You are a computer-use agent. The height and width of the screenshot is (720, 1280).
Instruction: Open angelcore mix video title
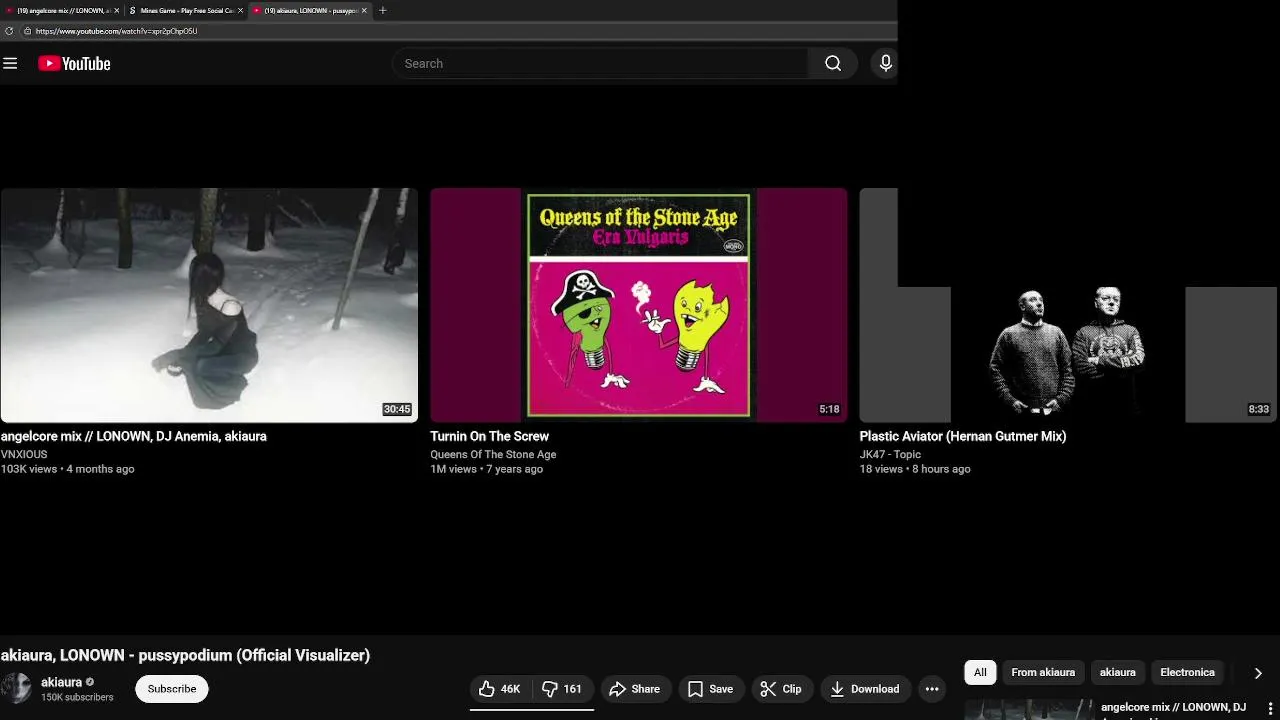pos(134,436)
